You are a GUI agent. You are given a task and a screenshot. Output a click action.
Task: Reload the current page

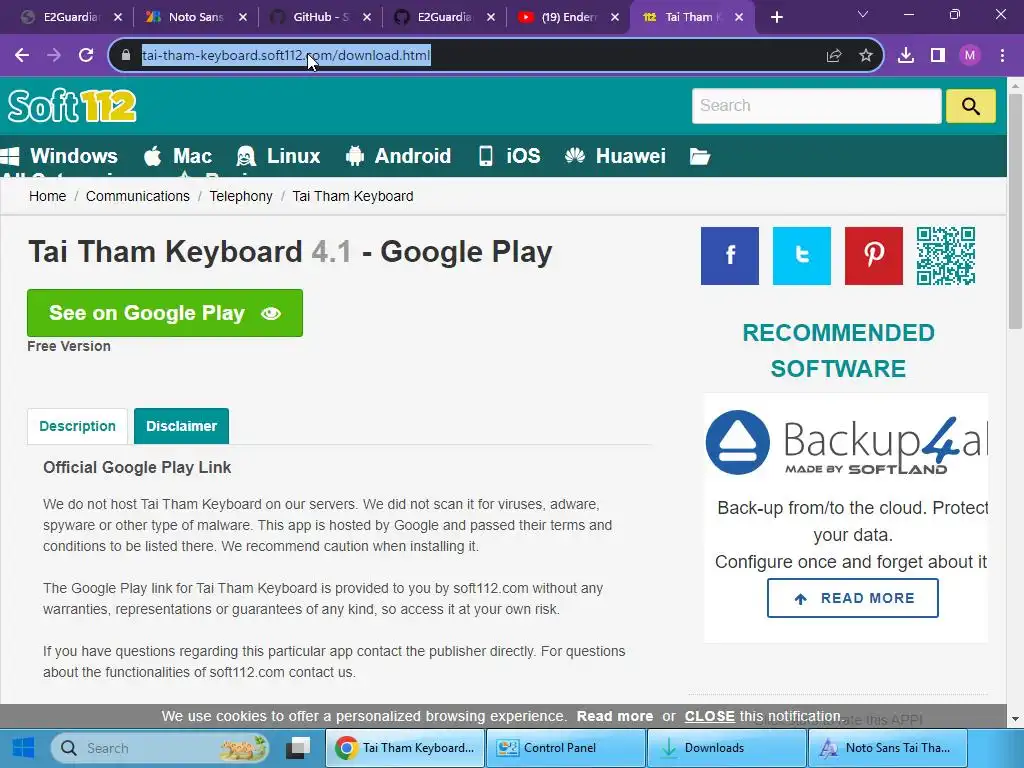click(x=86, y=56)
